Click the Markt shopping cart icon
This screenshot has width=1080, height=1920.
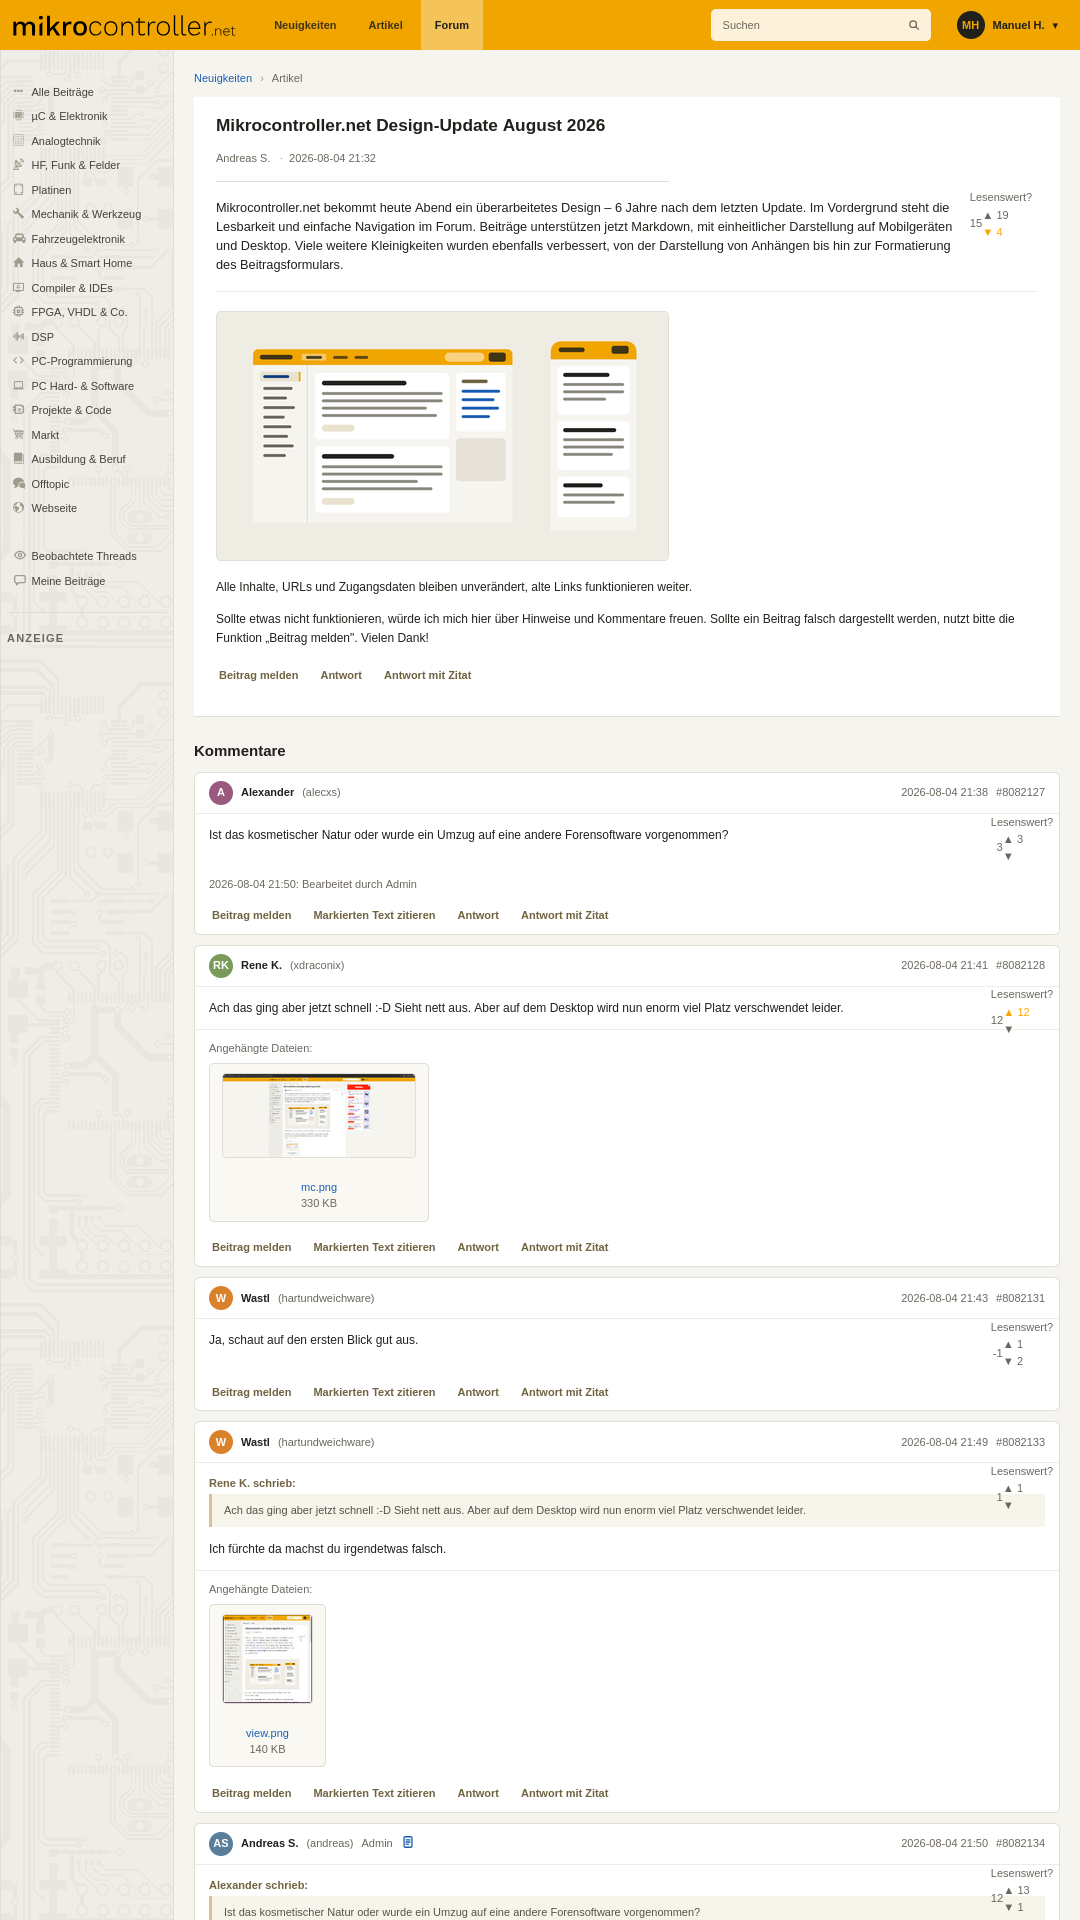tap(18, 435)
